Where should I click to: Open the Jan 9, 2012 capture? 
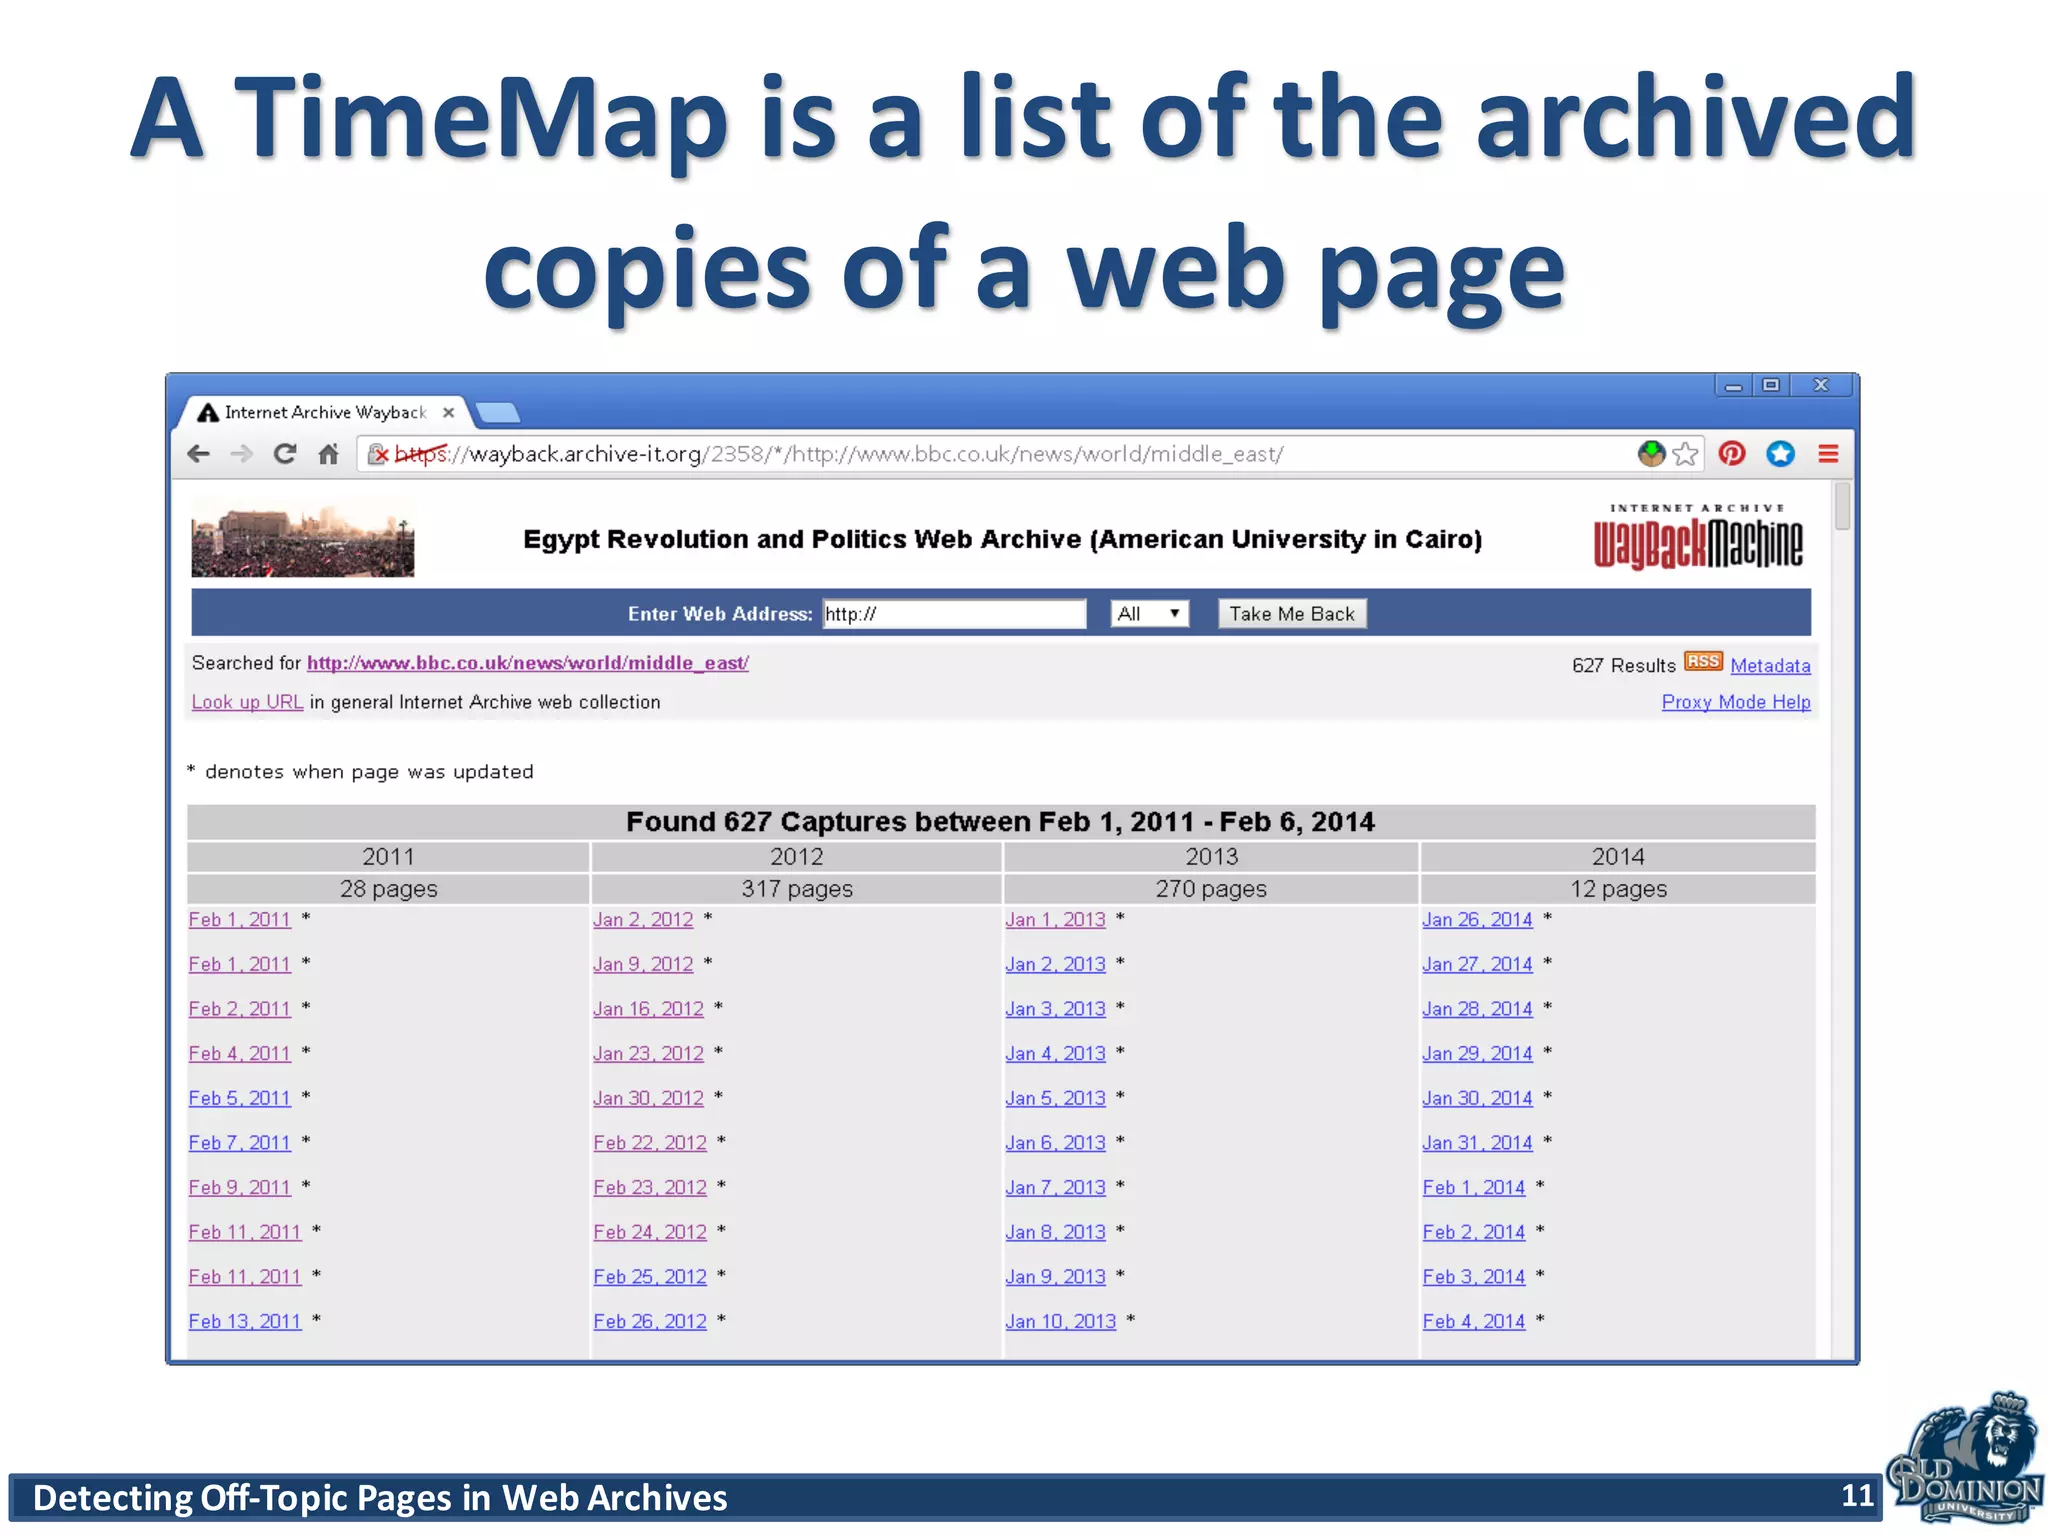[643, 964]
